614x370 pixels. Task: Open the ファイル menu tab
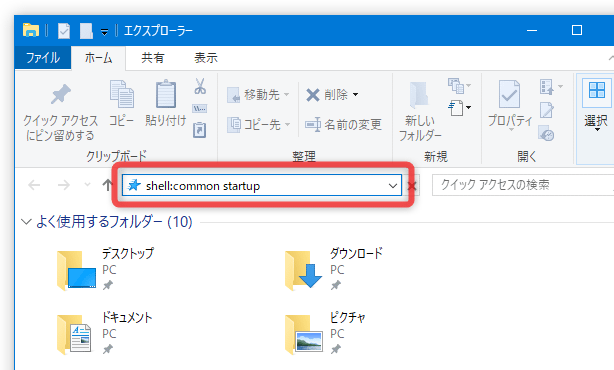coord(43,58)
